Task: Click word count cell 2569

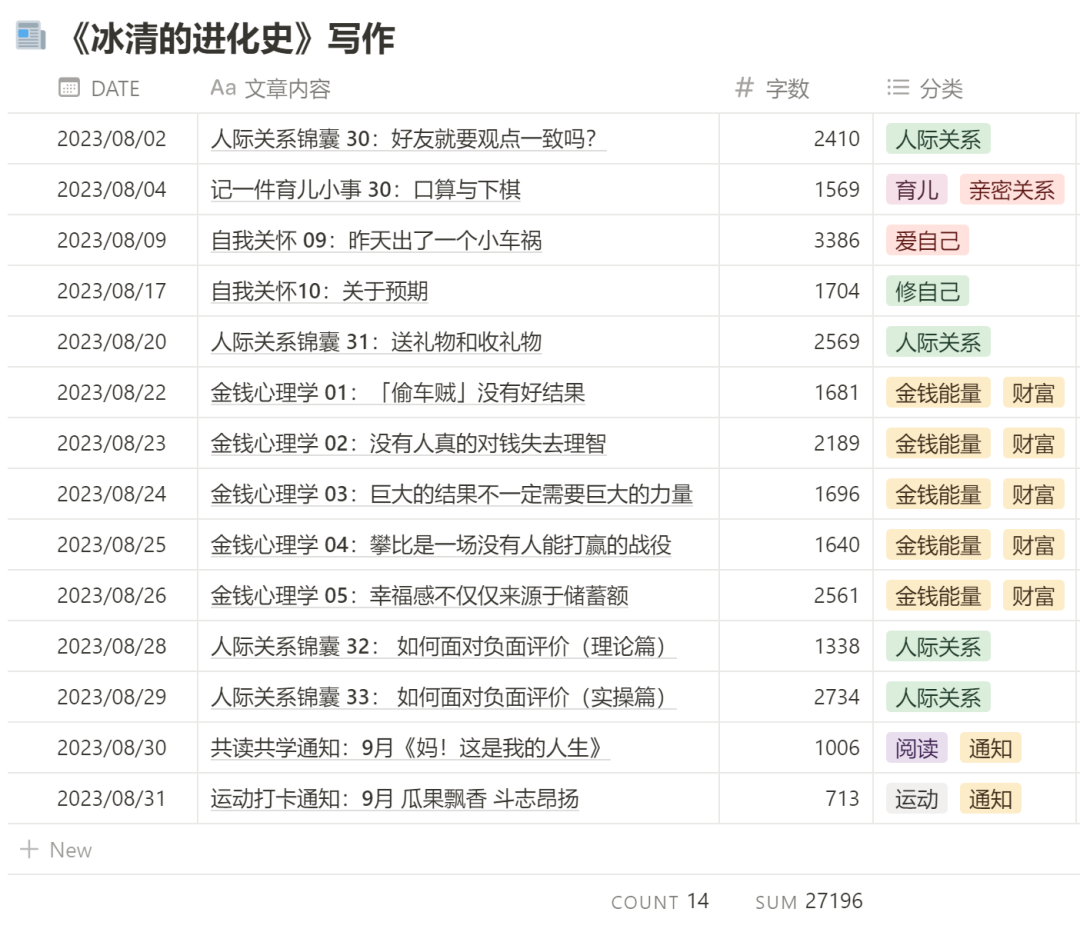Action: [796, 342]
